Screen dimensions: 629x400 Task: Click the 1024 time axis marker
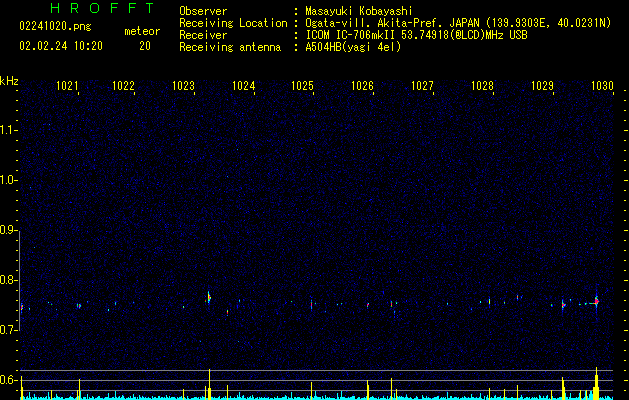pyautogui.click(x=243, y=86)
